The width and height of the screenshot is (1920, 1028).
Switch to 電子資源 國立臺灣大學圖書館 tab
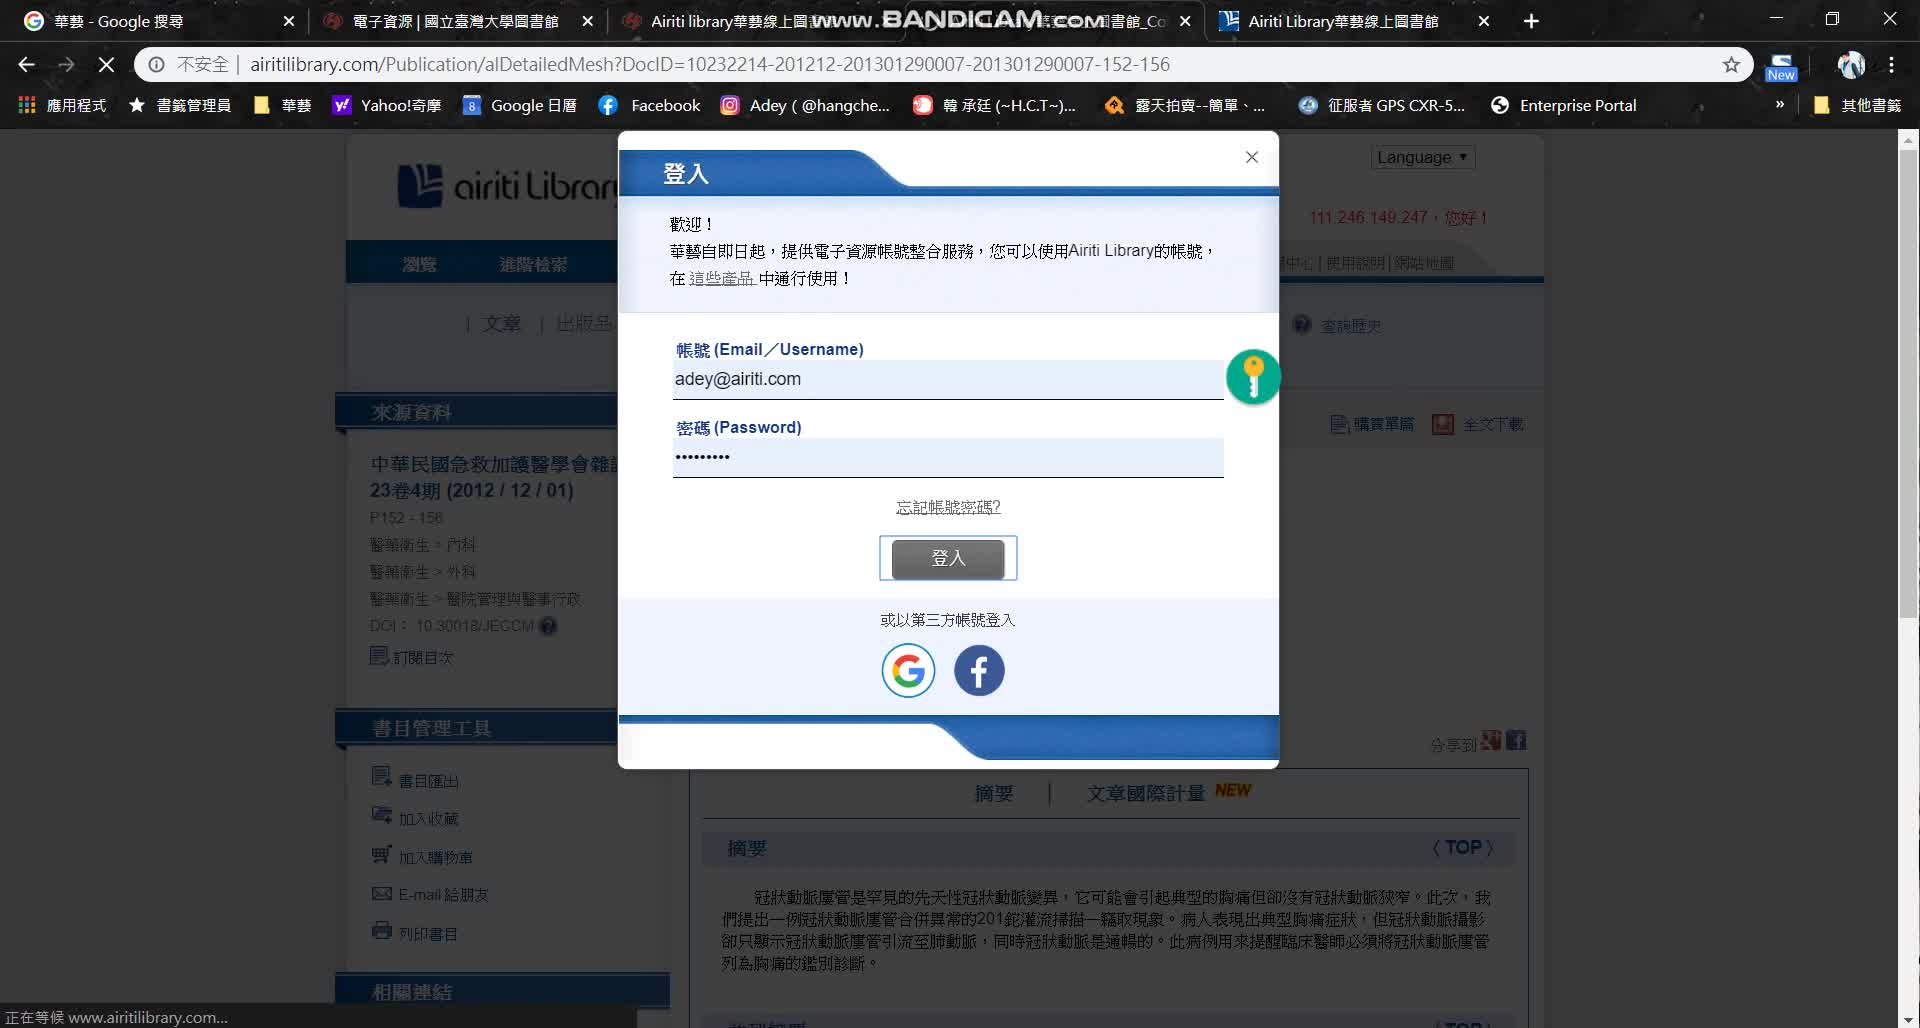tap(455, 21)
